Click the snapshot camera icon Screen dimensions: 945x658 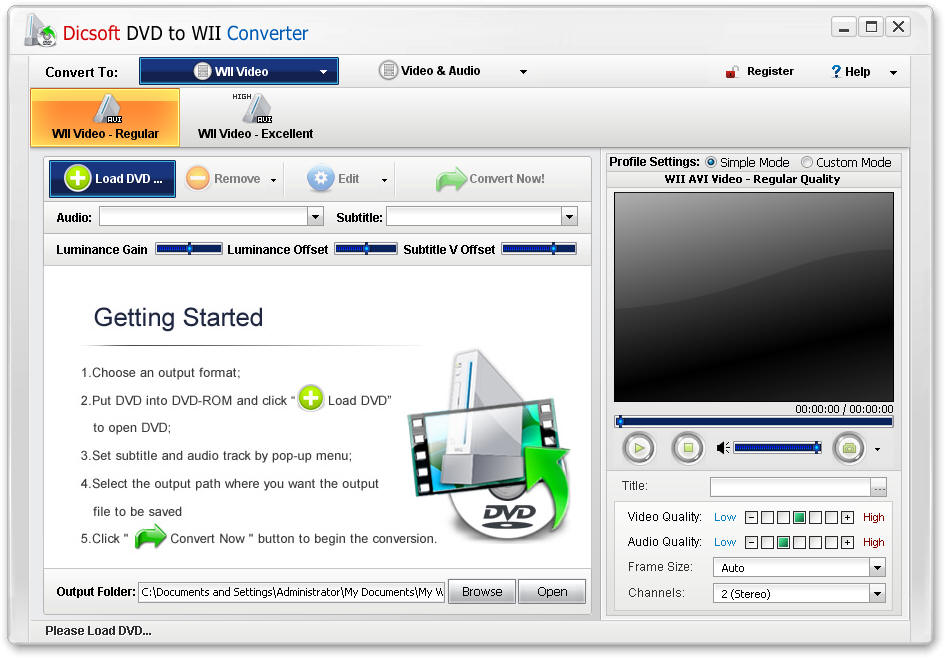click(x=849, y=448)
